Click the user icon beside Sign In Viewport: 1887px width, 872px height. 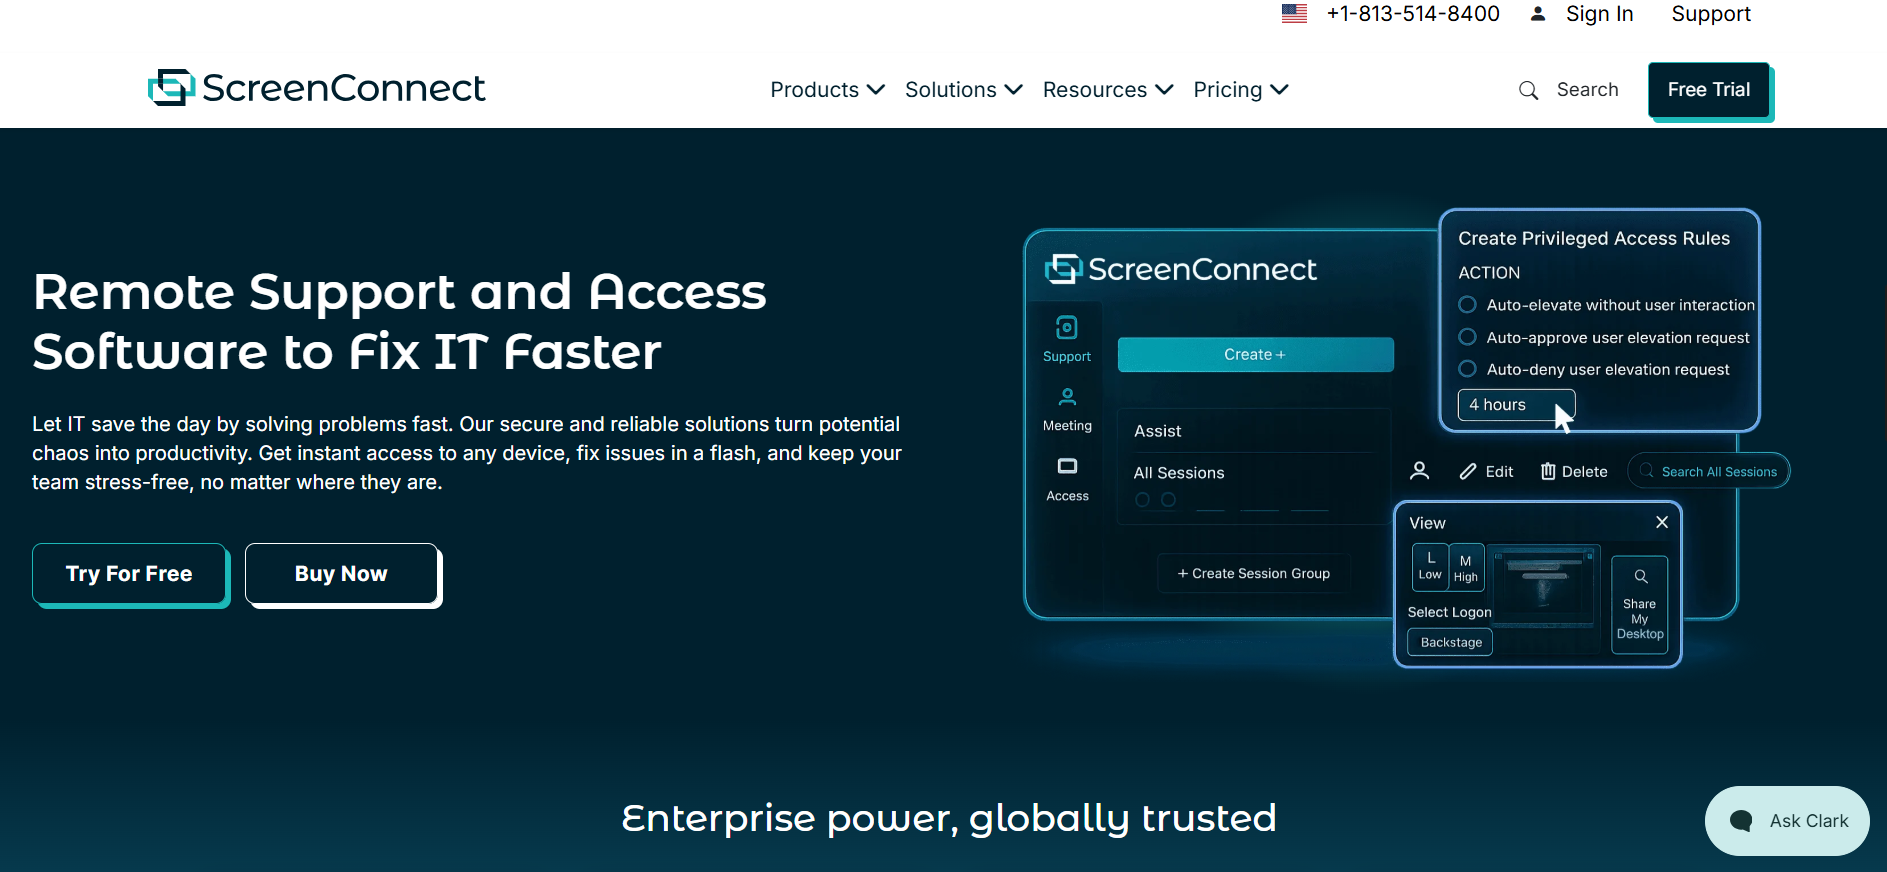1538,14
